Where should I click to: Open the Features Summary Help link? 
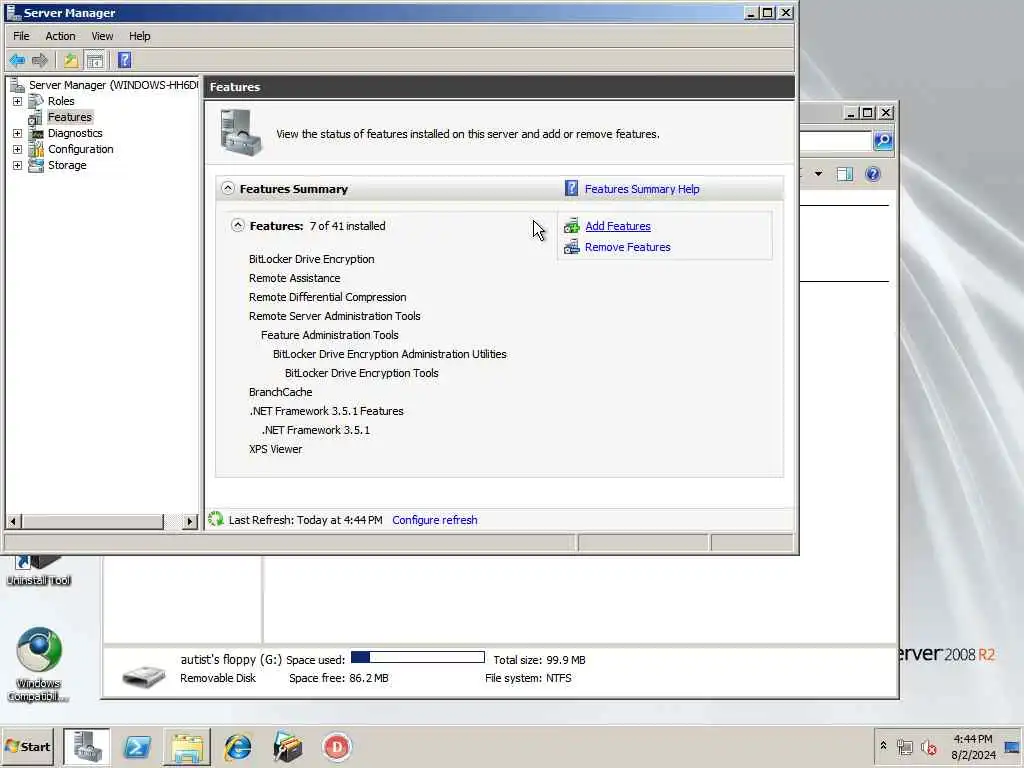click(x=642, y=189)
